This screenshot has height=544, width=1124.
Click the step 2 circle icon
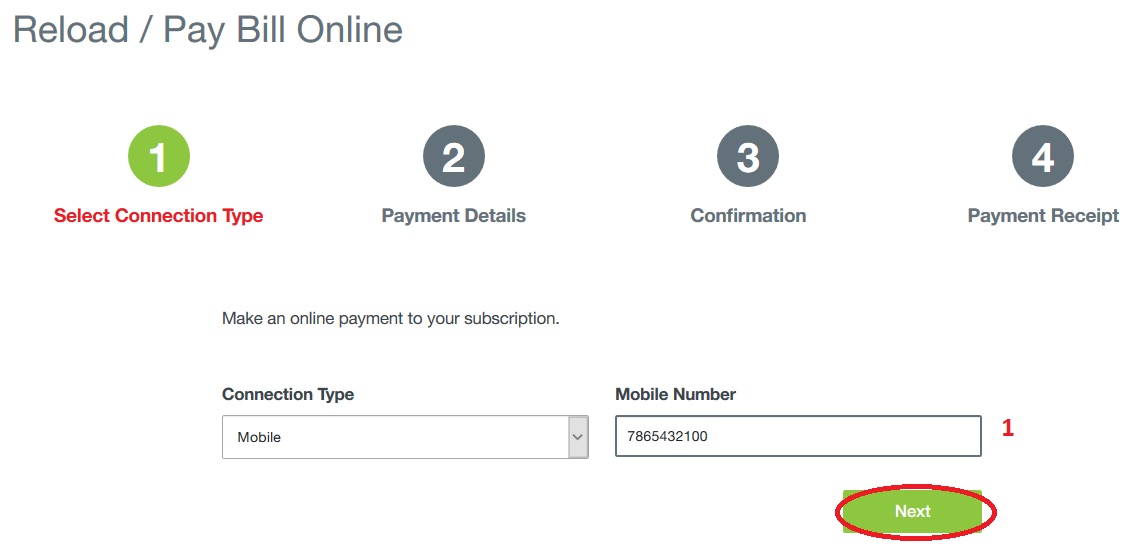coord(453,157)
